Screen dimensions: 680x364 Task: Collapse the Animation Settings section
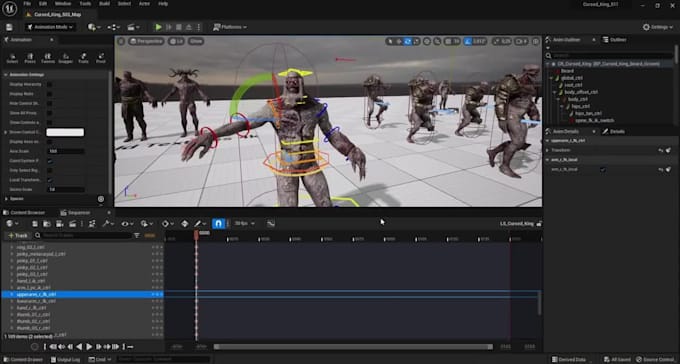pos(6,75)
